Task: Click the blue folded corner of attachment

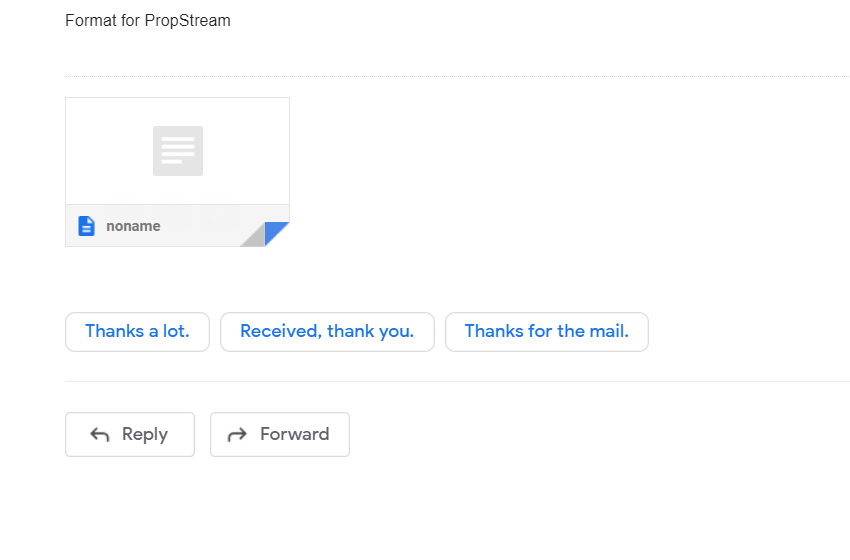Action: (274, 231)
